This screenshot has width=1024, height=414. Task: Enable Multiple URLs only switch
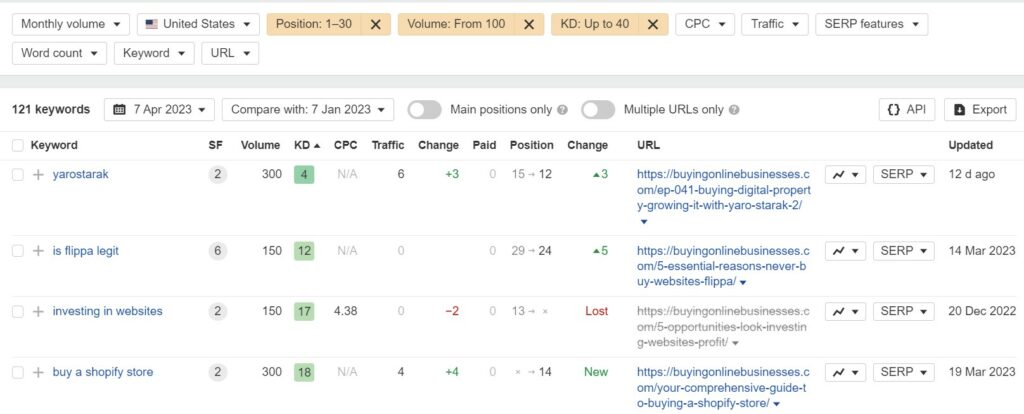598,110
